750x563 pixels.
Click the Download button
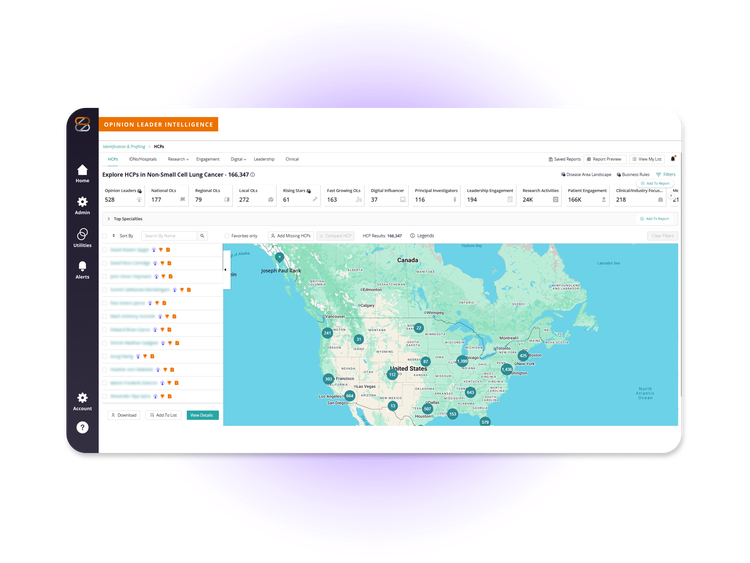click(x=124, y=415)
